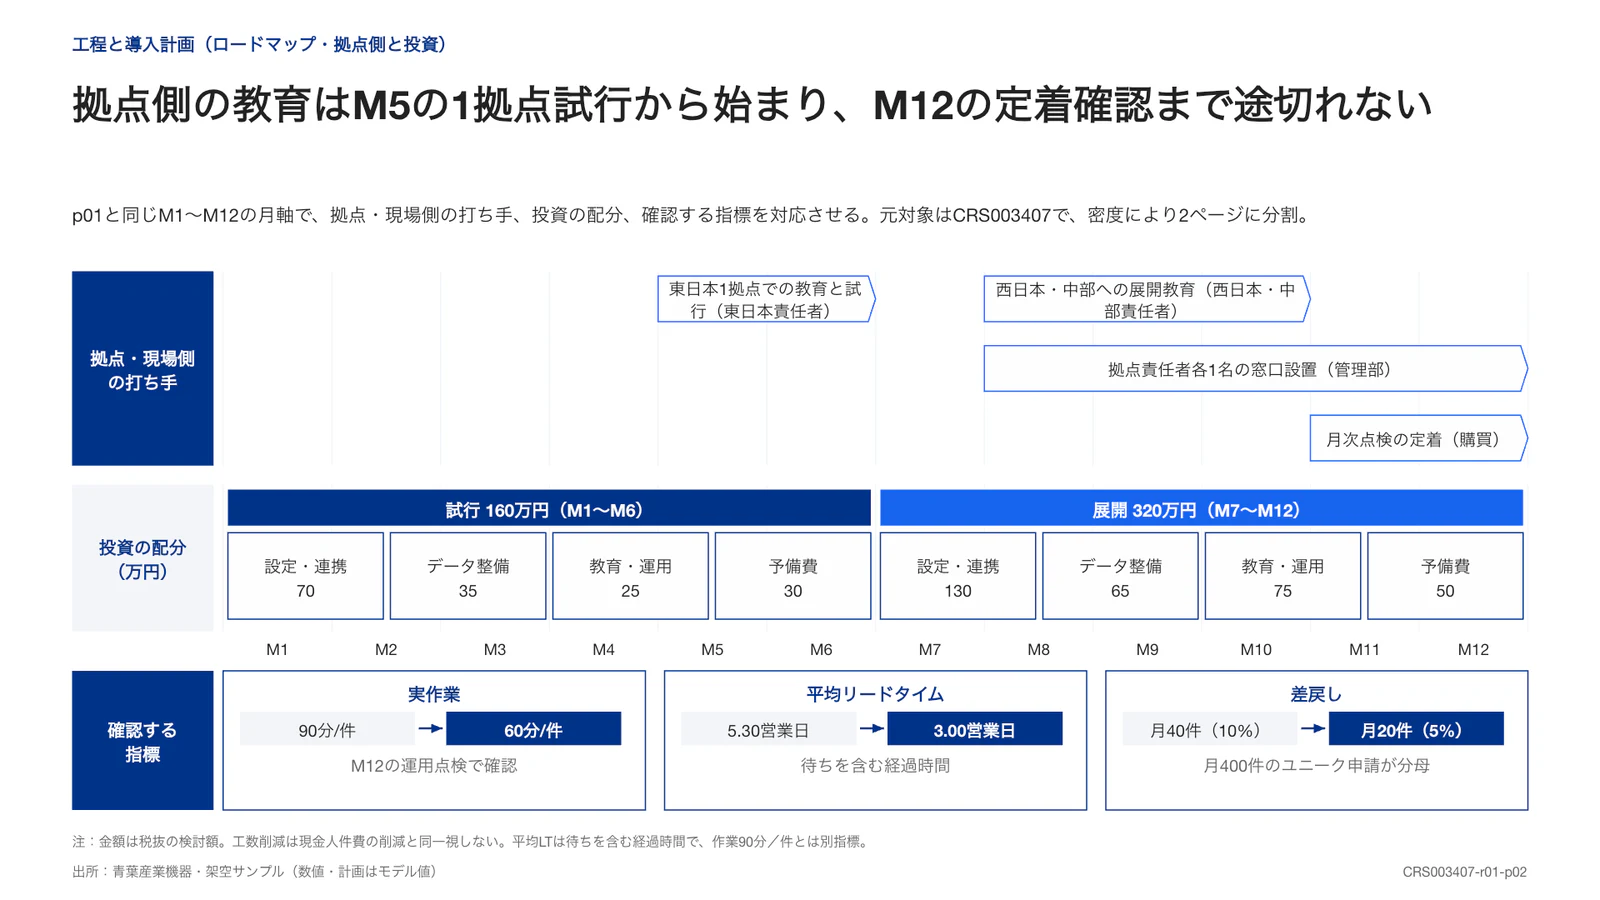1600x900 pixels.
Task: Click the 待ちを含む経過時間 note
Action: click(875, 766)
